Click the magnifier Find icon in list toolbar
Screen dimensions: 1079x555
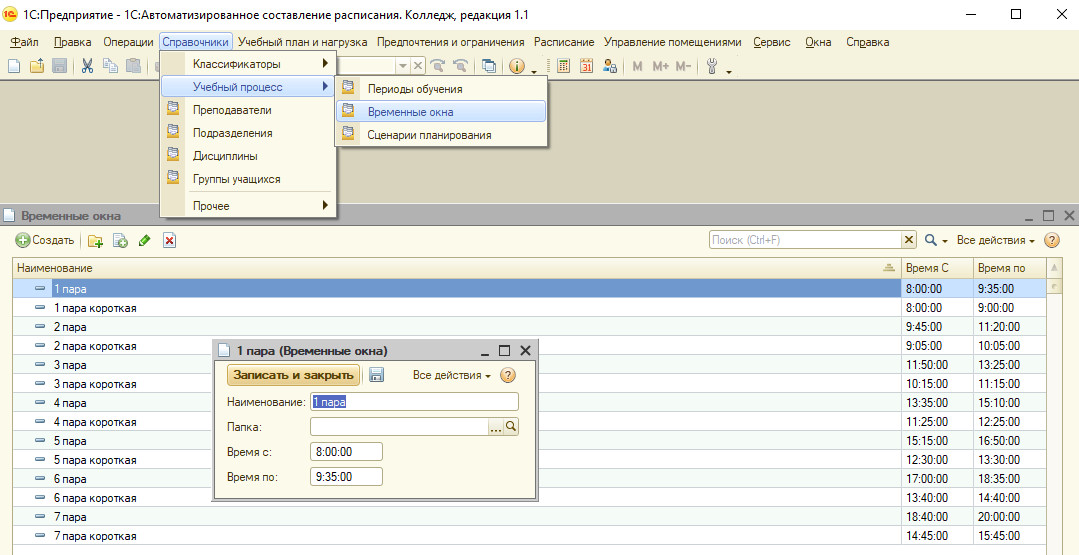coord(931,240)
